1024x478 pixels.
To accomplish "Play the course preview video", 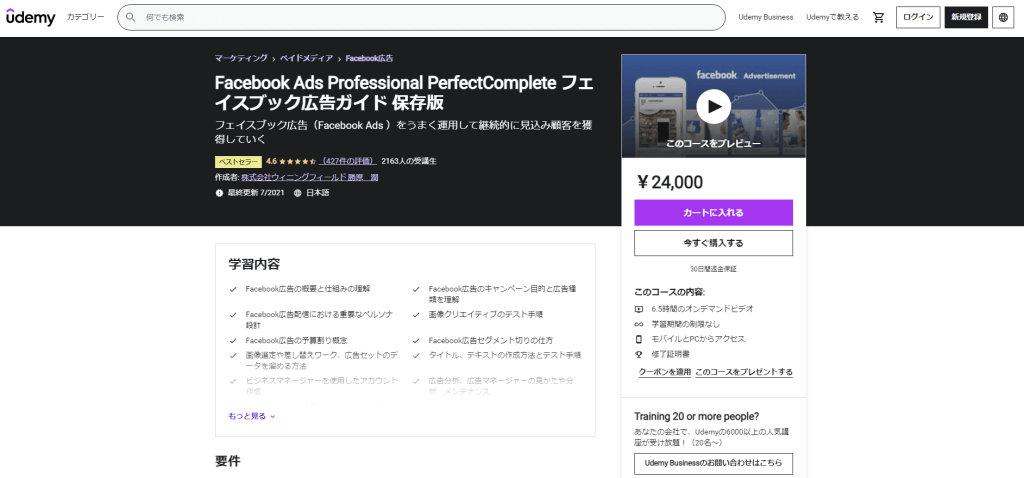I will tap(713, 106).
